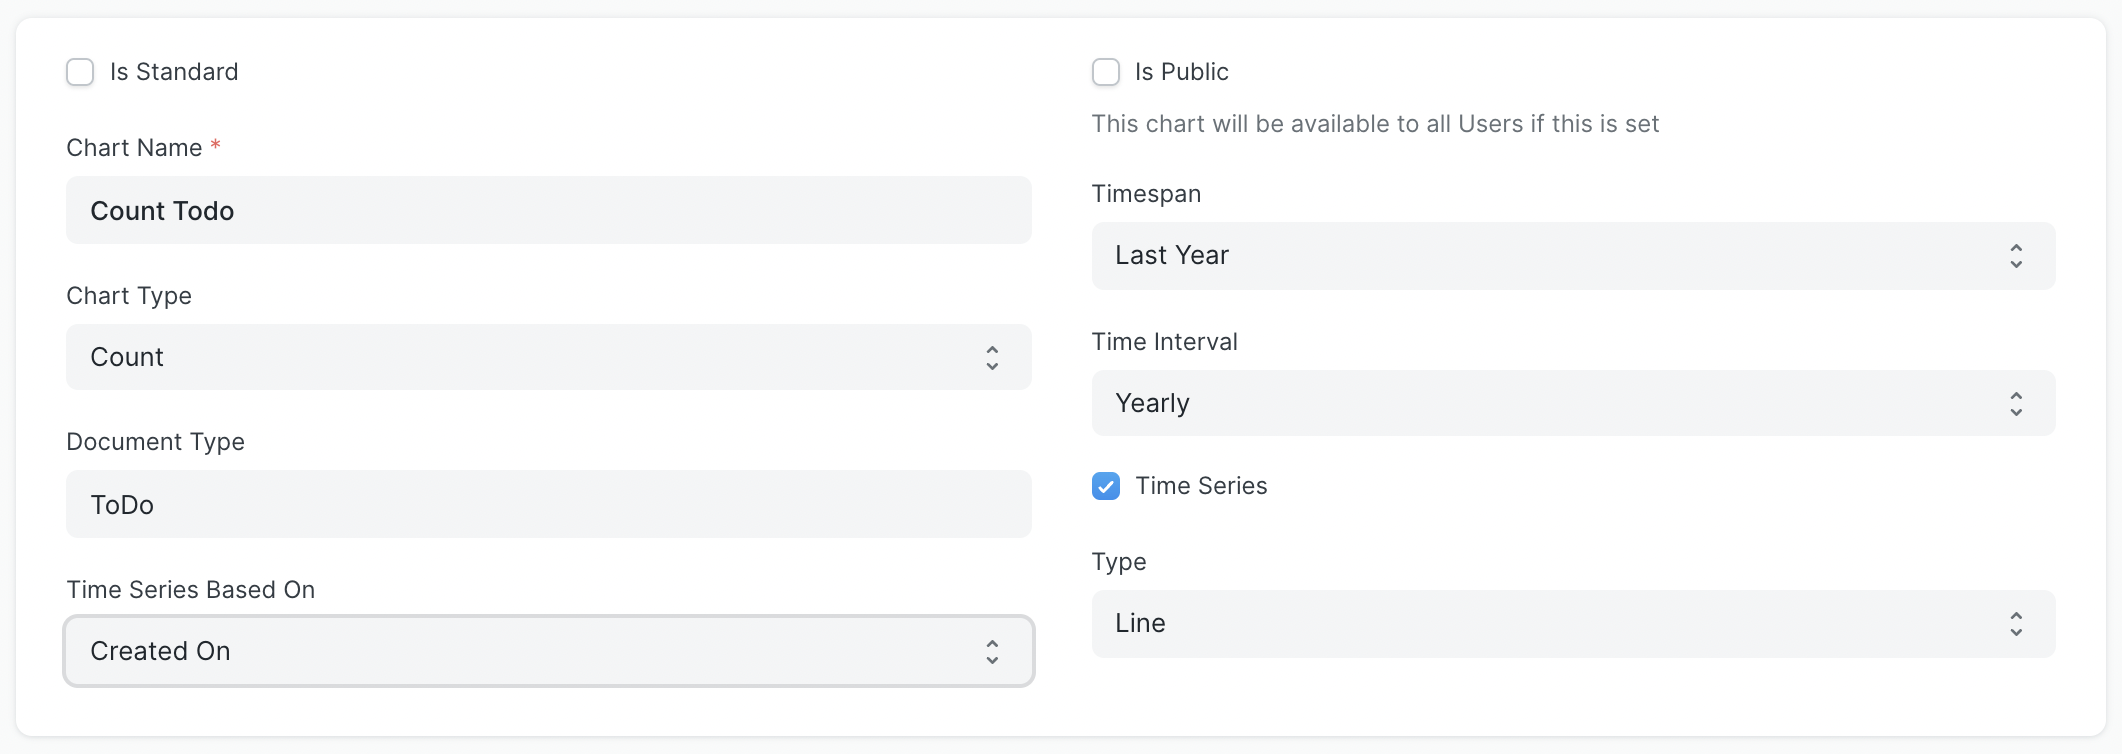2122x754 pixels.
Task: Open the Time Series Based On selector
Action: (548, 651)
